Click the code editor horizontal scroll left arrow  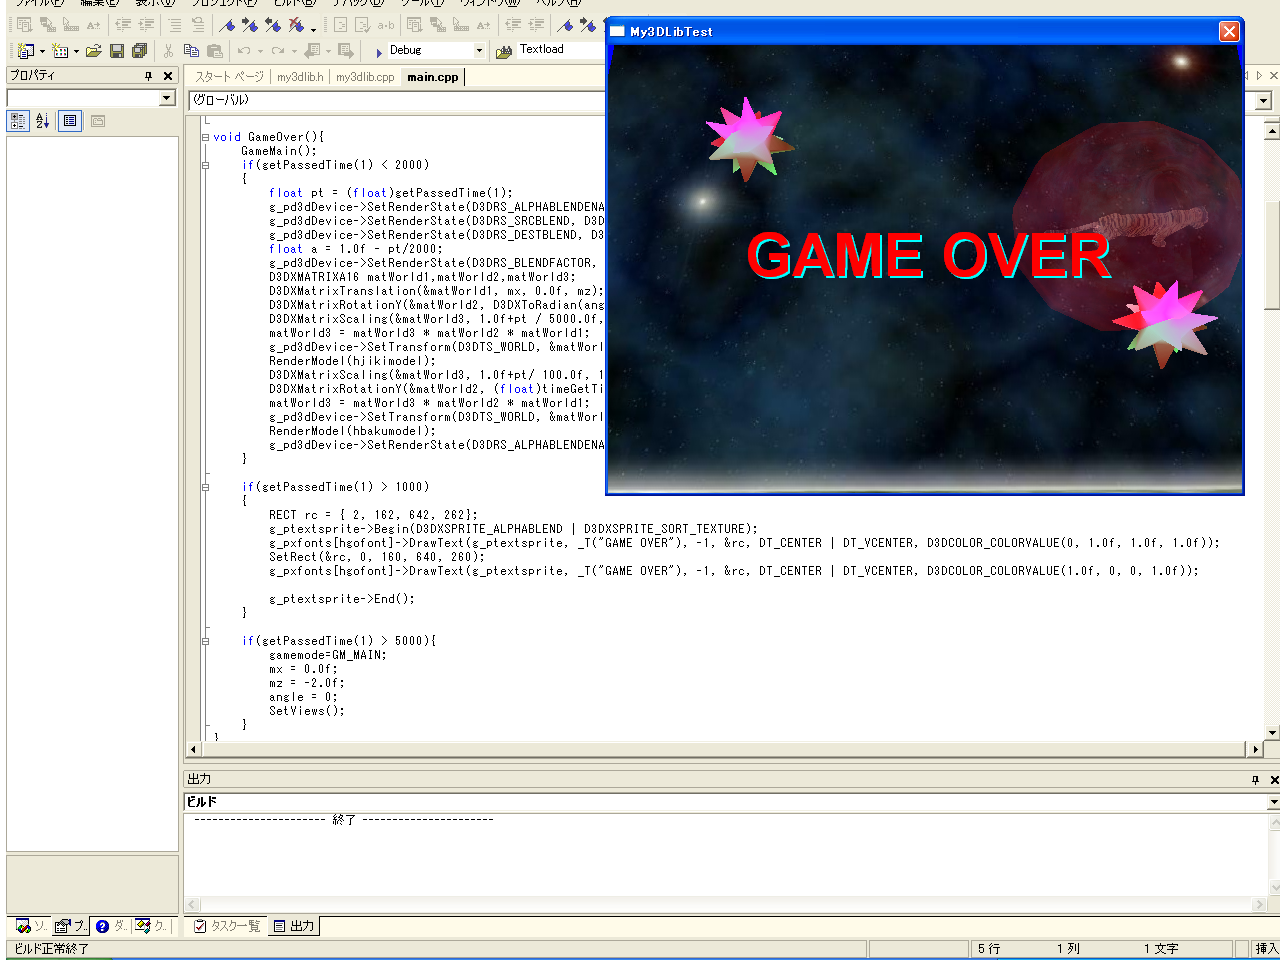[193, 749]
